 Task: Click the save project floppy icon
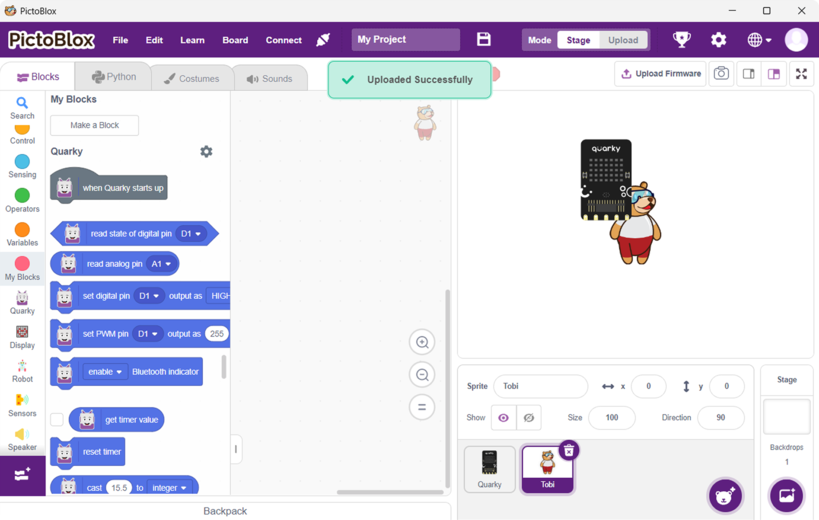[484, 39]
